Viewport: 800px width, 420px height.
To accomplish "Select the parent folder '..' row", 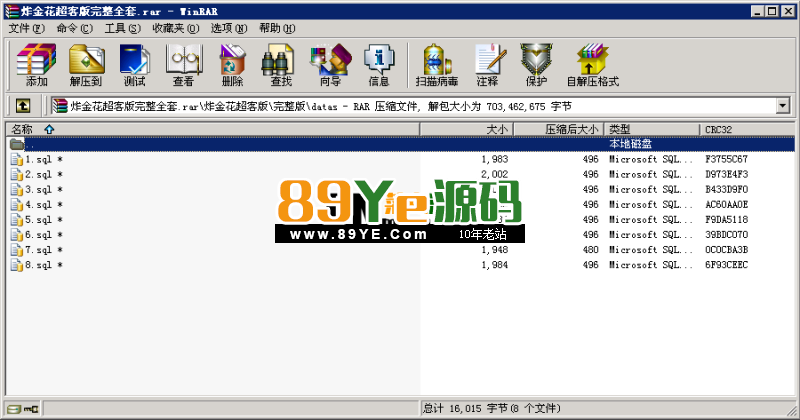I will (401, 144).
